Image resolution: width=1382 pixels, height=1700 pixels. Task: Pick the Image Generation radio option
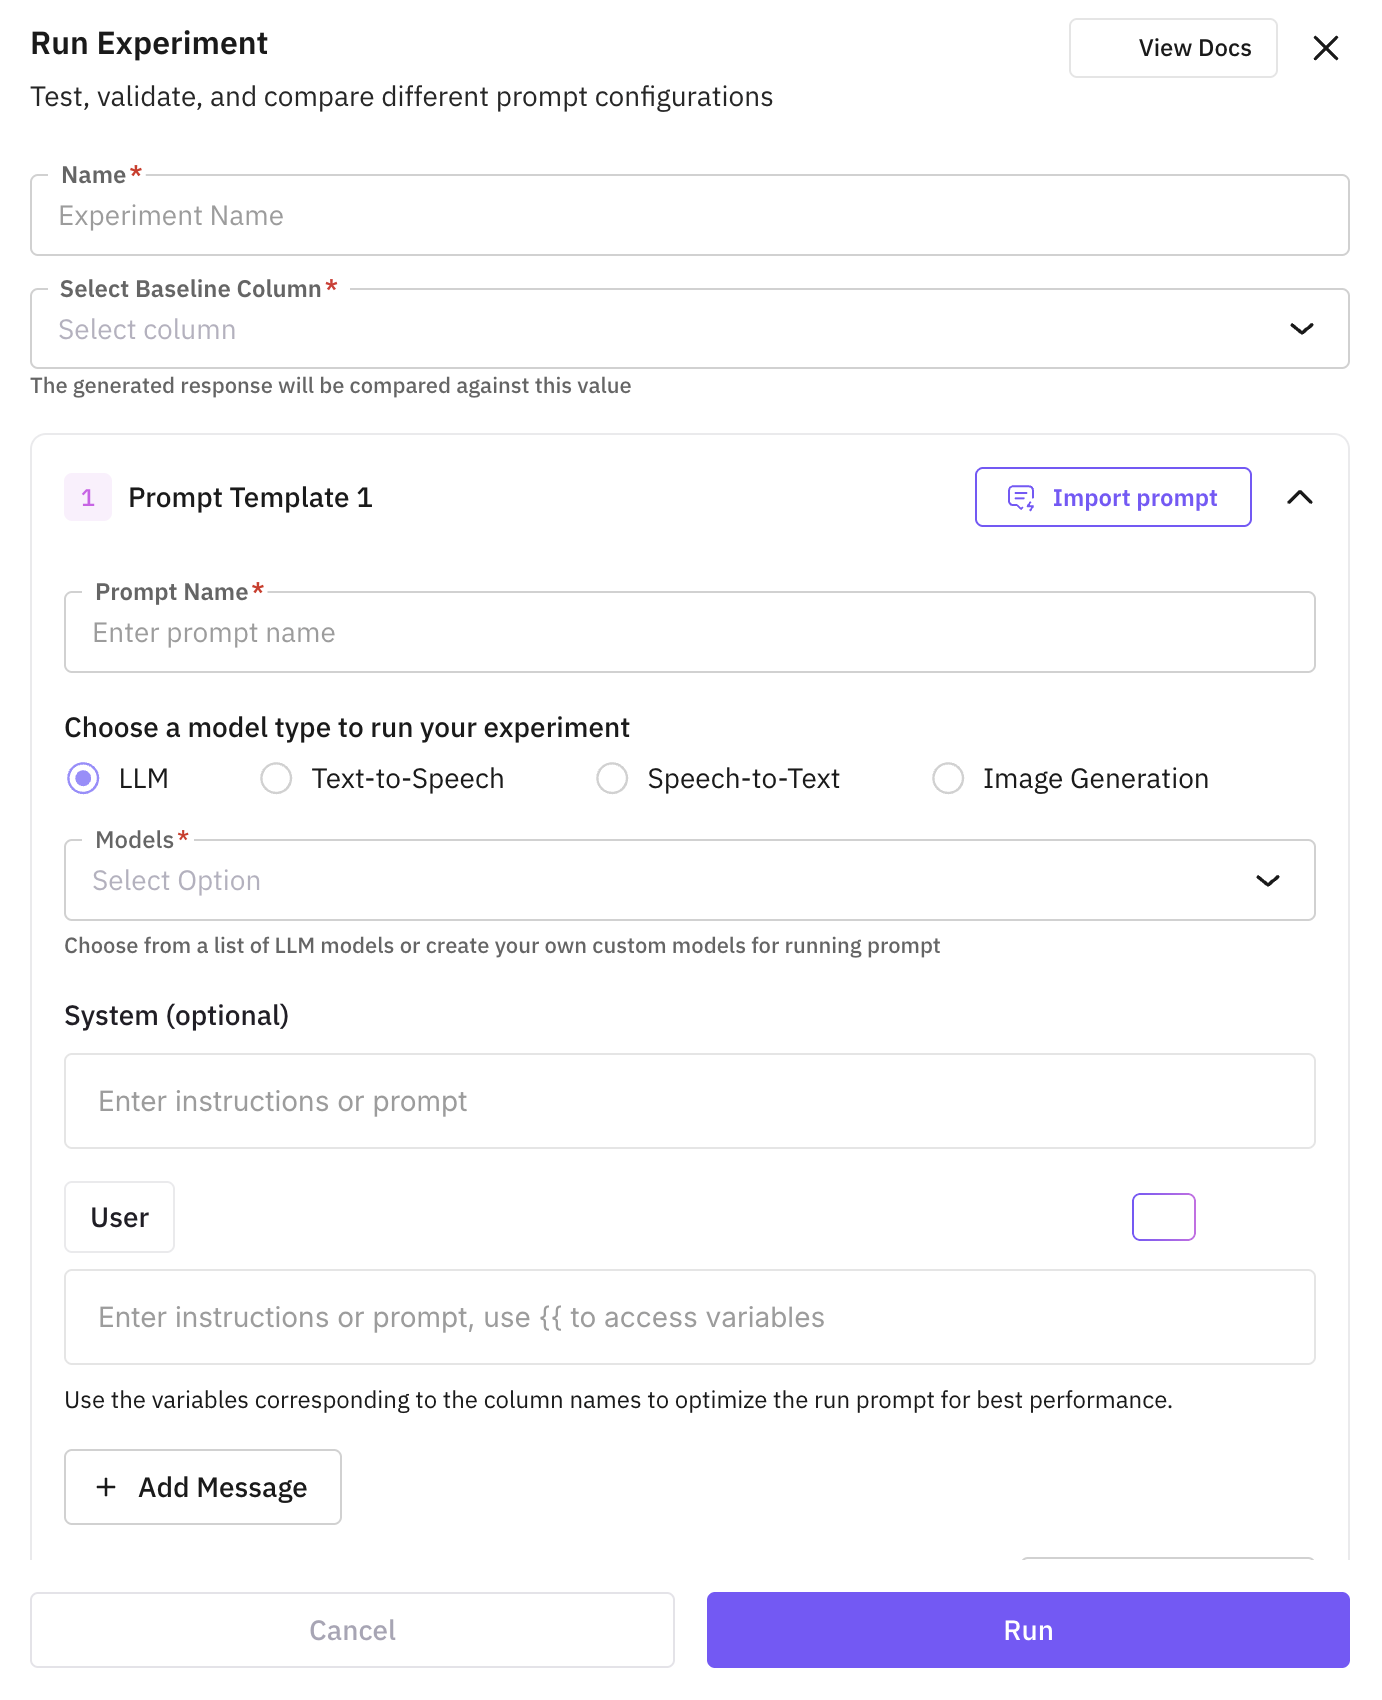point(948,778)
